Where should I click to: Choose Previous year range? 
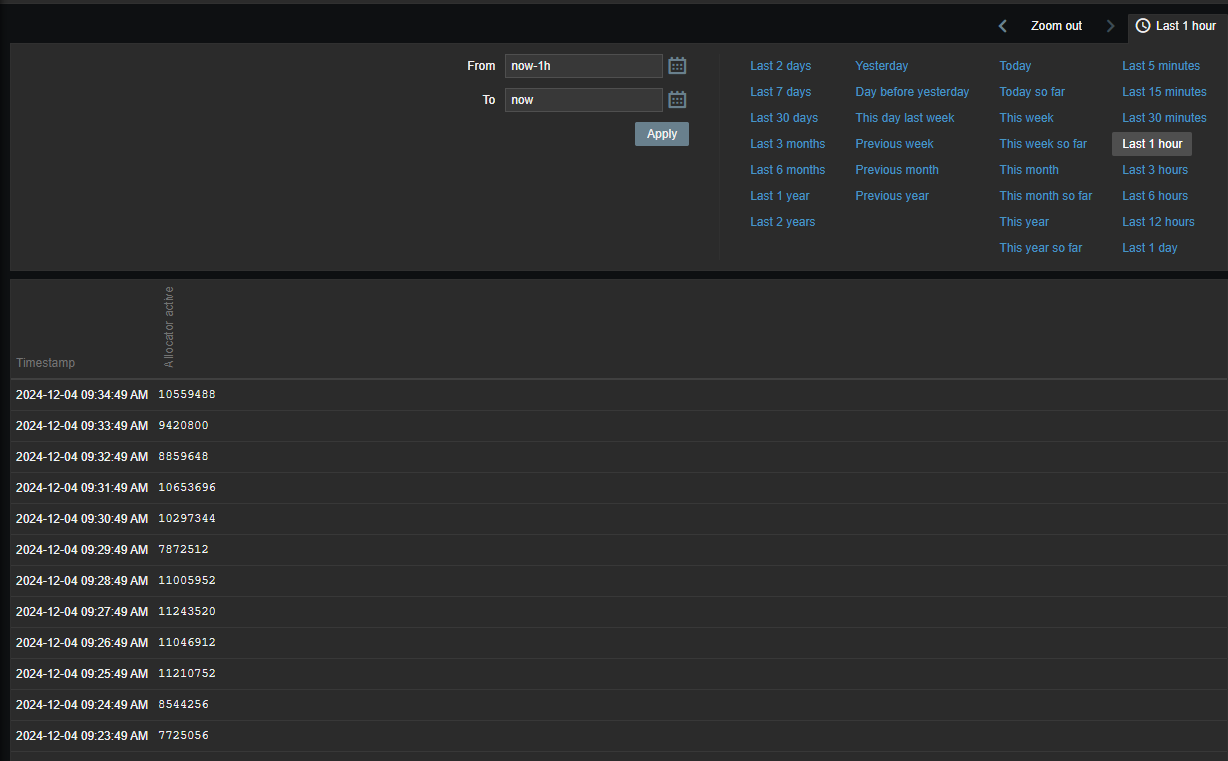892,196
